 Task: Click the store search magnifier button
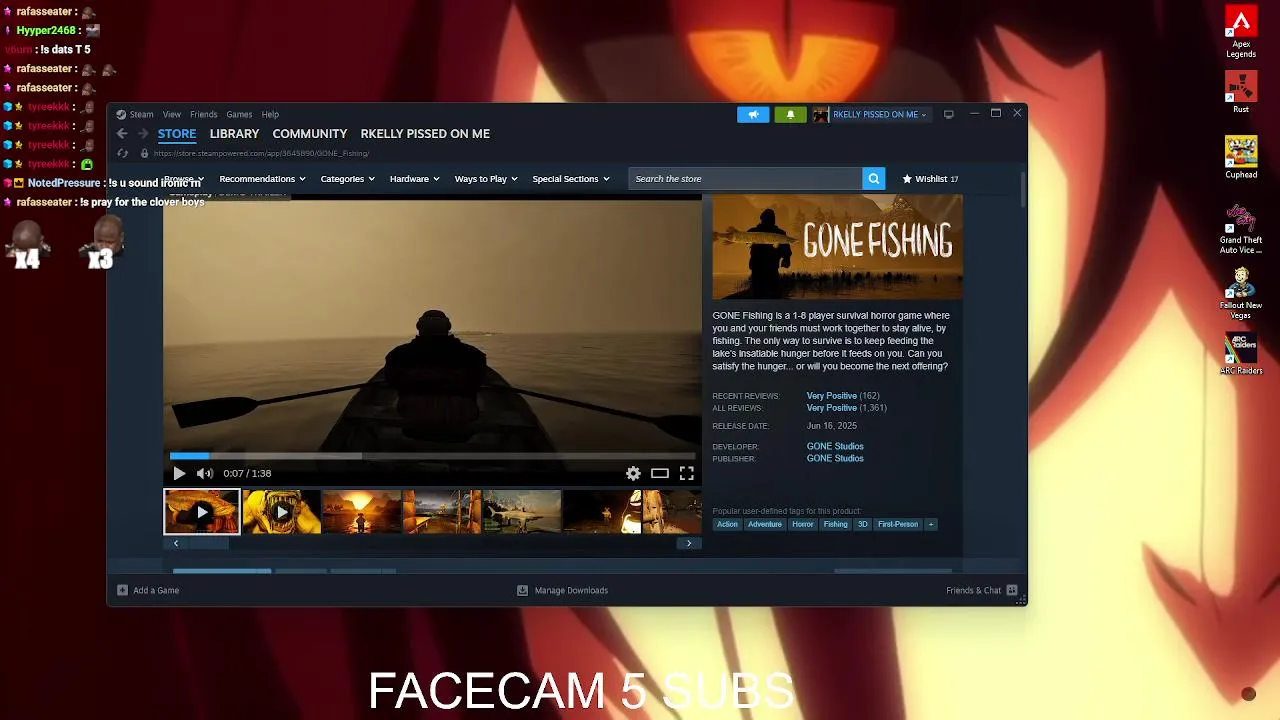(x=874, y=179)
